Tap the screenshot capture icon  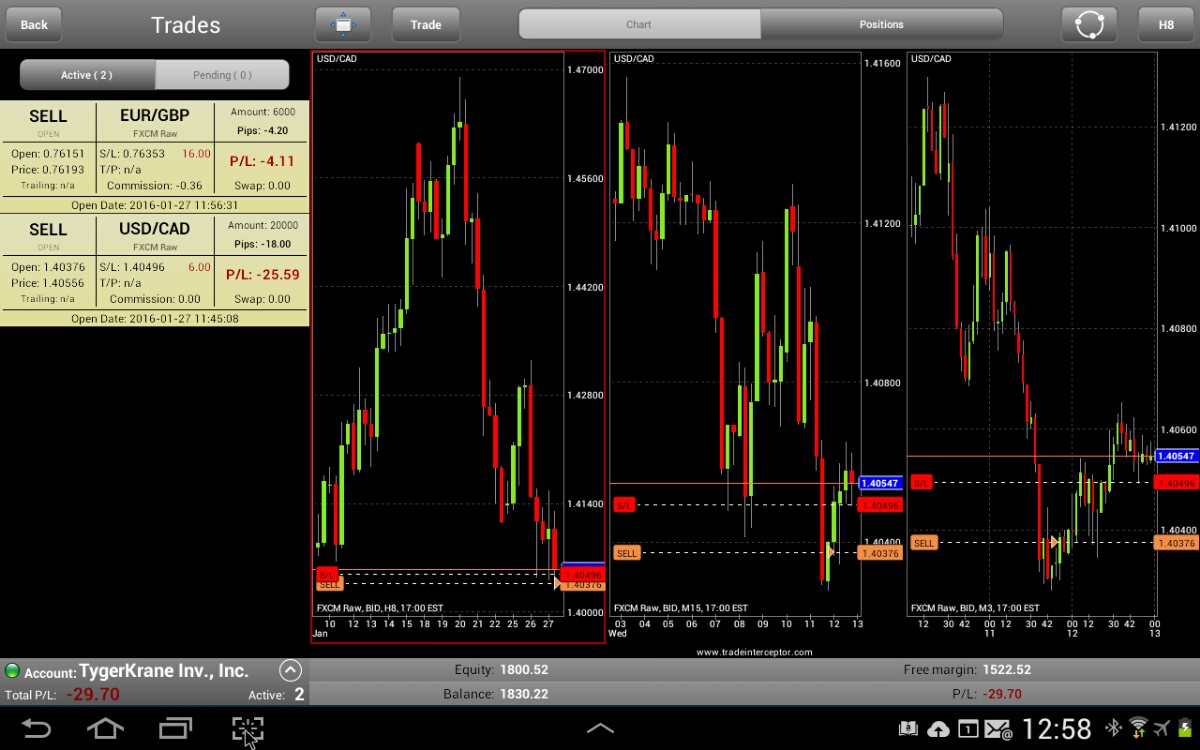click(247, 729)
